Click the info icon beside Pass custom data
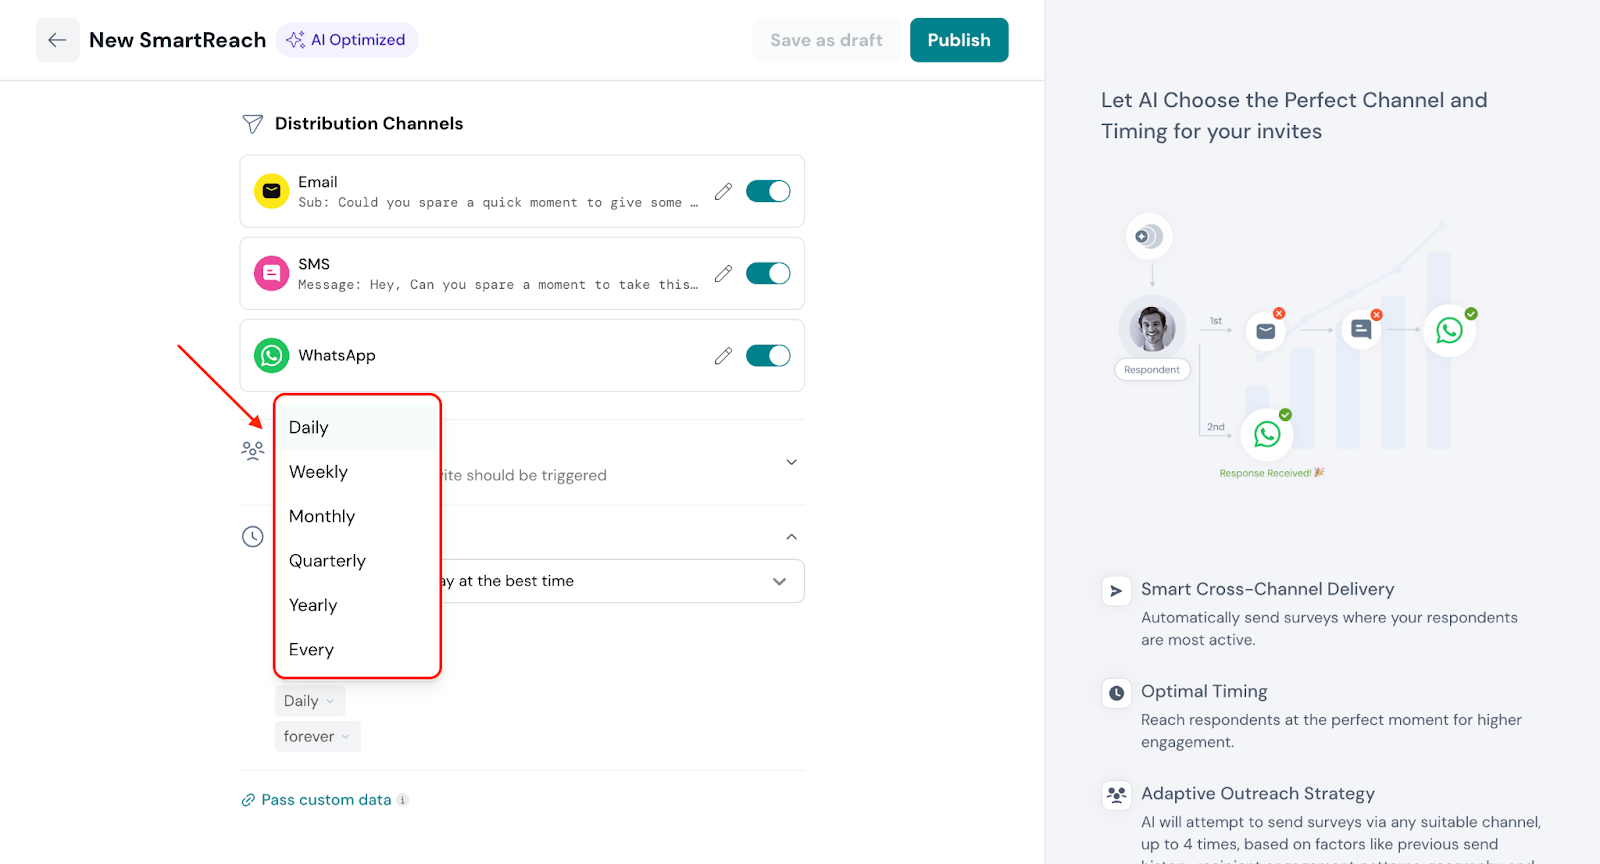This screenshot has width=1600, height=864. click(403, 800)
